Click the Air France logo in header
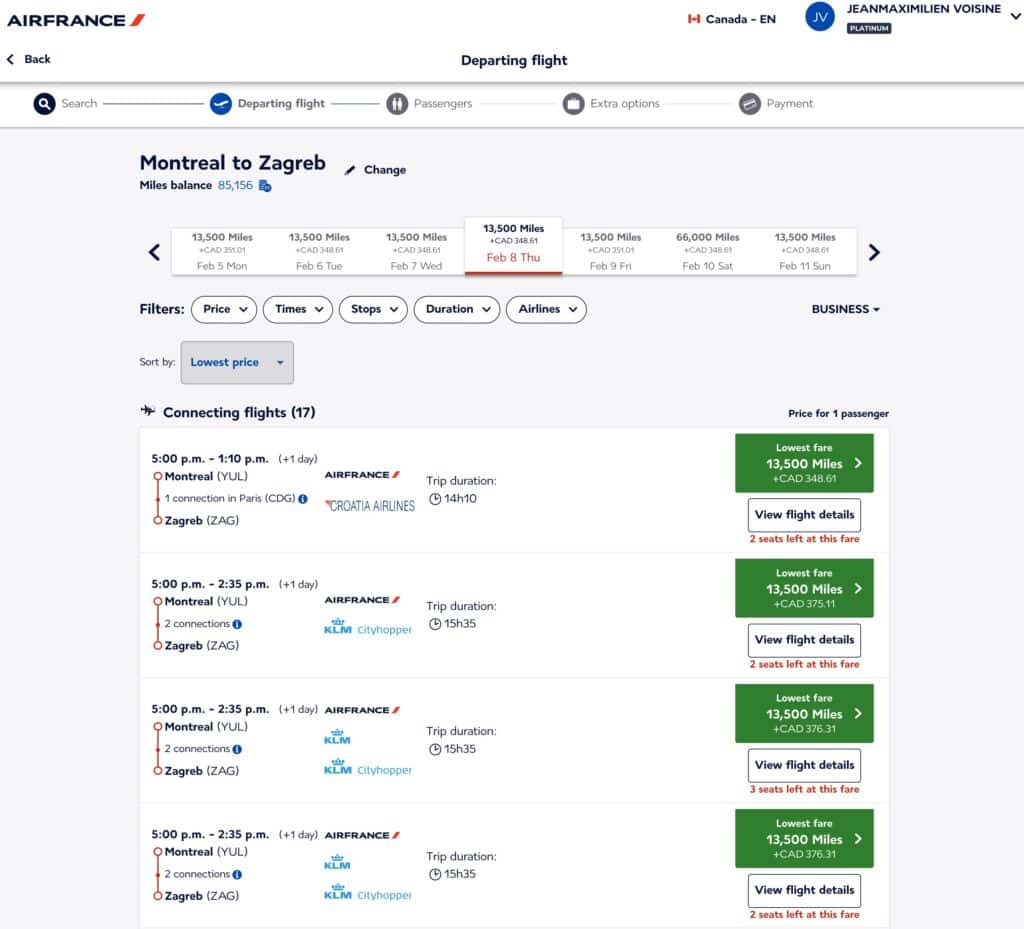This screenshot has width=1024, height=929. click(76, 20)
